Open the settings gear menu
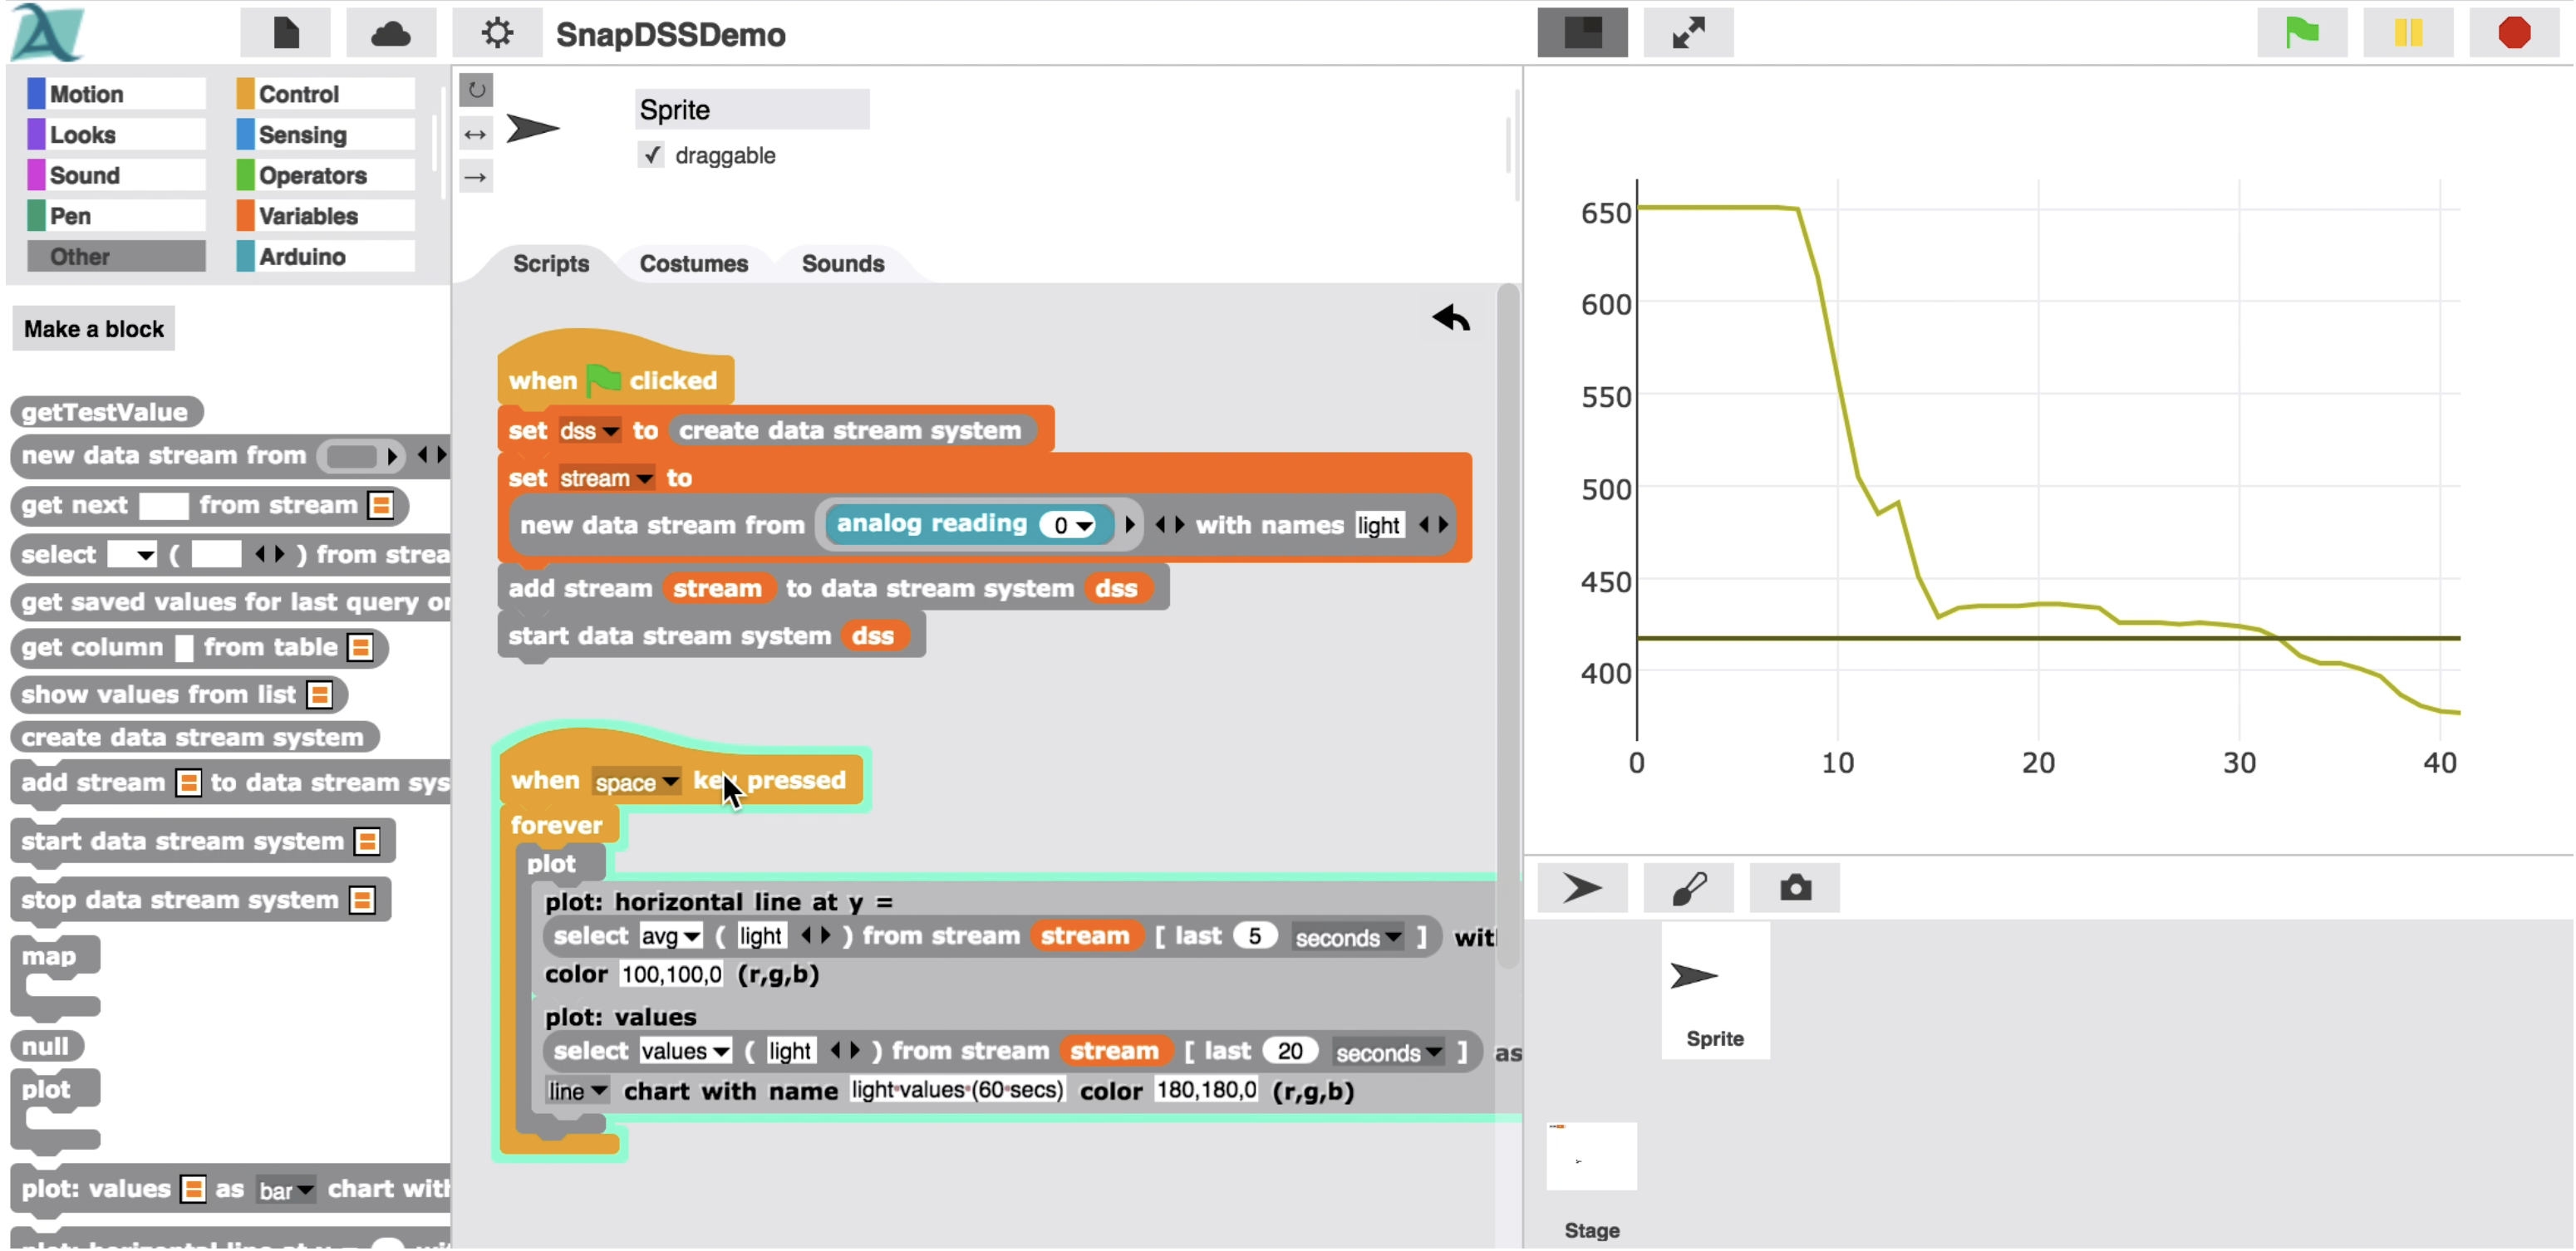The image size is (2576, 1251). 497,34
